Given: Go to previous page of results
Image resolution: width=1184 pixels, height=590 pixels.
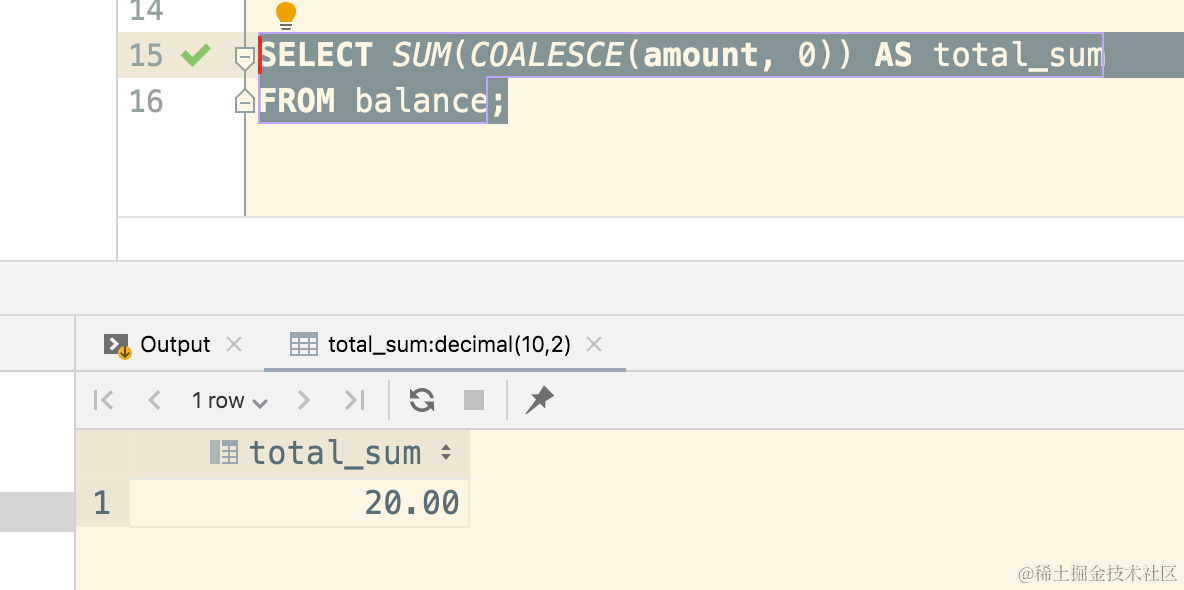Looking at the screenshot, I should [154, 399].
